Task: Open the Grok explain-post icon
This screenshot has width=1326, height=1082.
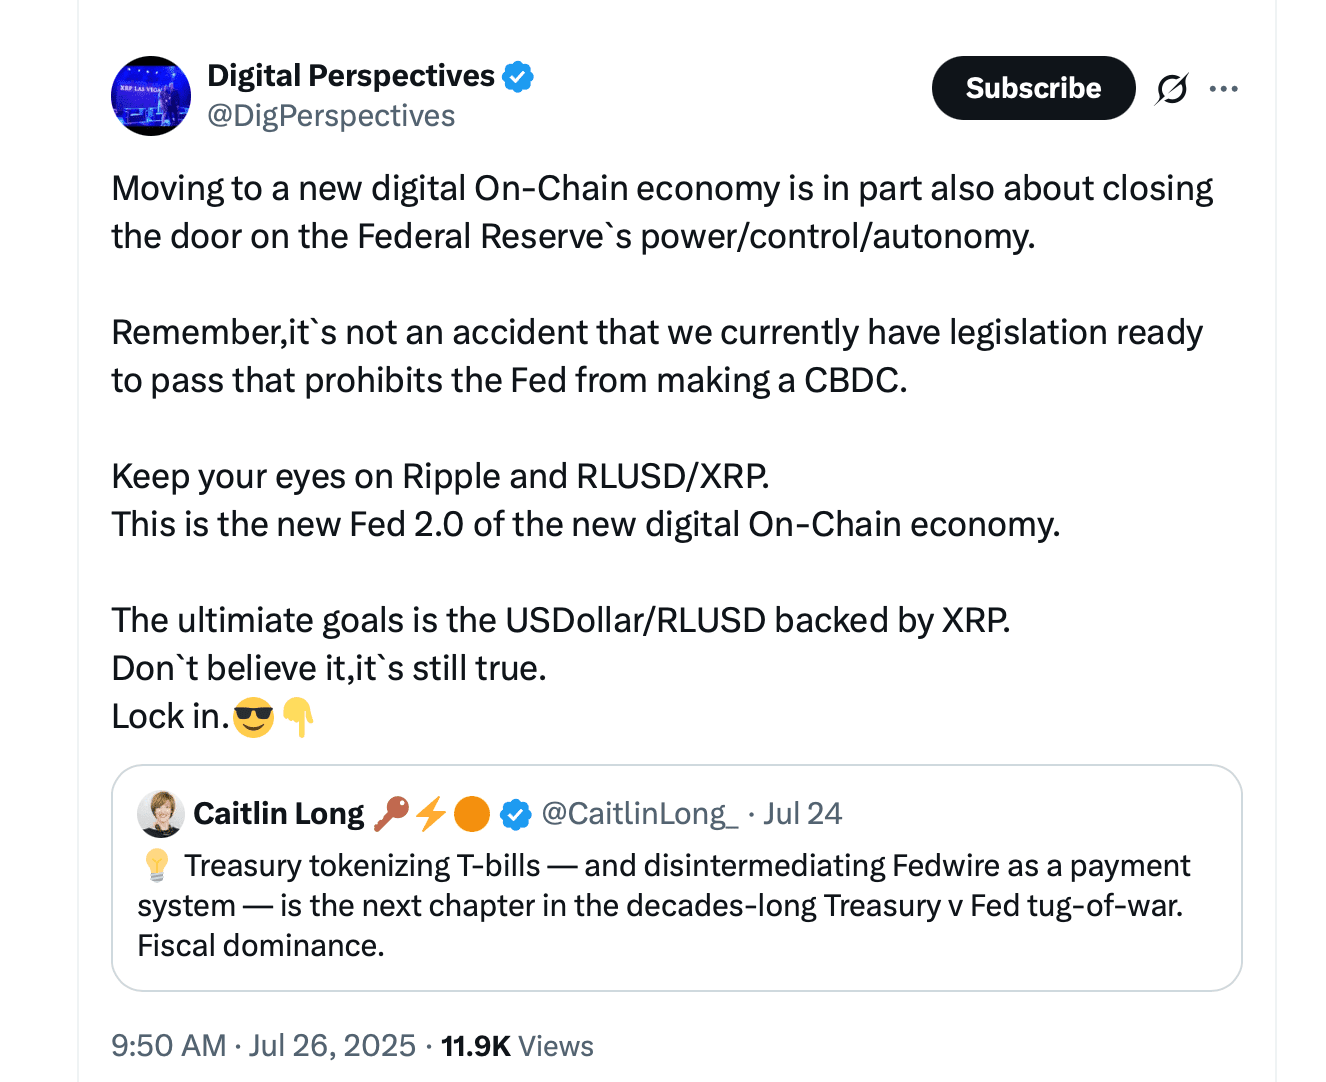Action: (x=1172, y=89)
